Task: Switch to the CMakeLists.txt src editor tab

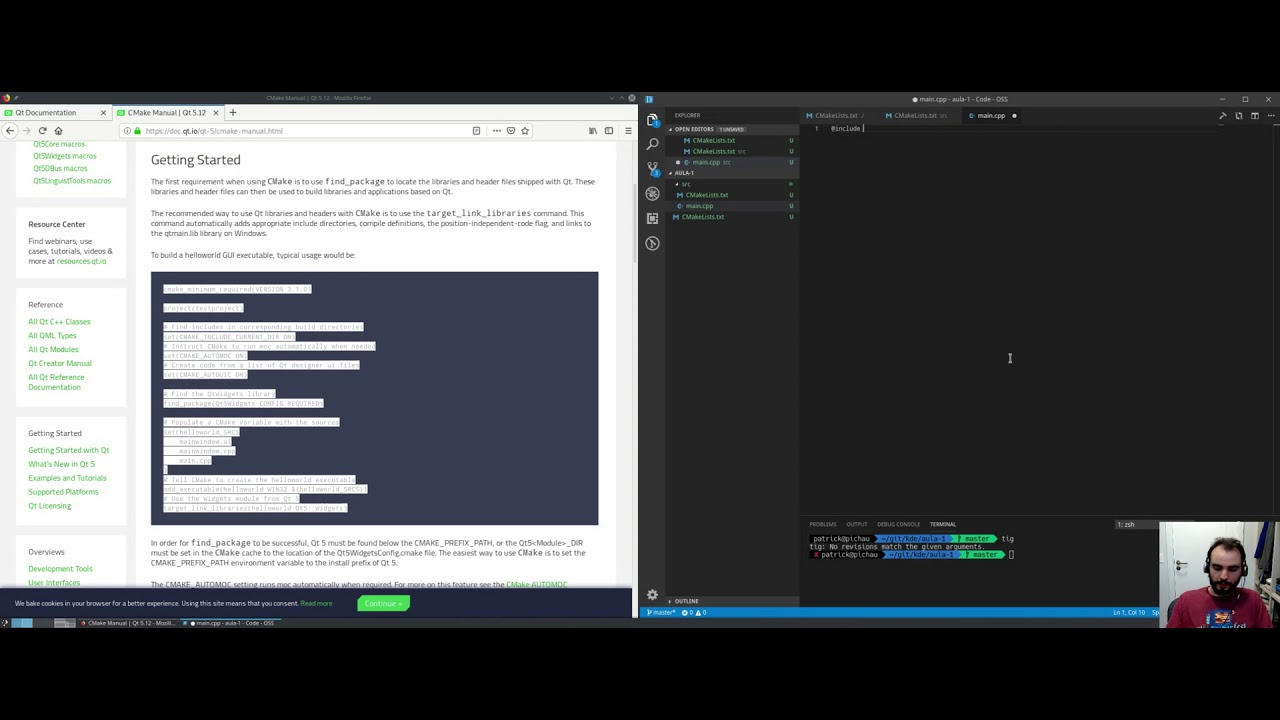Action: coord(918,116)
